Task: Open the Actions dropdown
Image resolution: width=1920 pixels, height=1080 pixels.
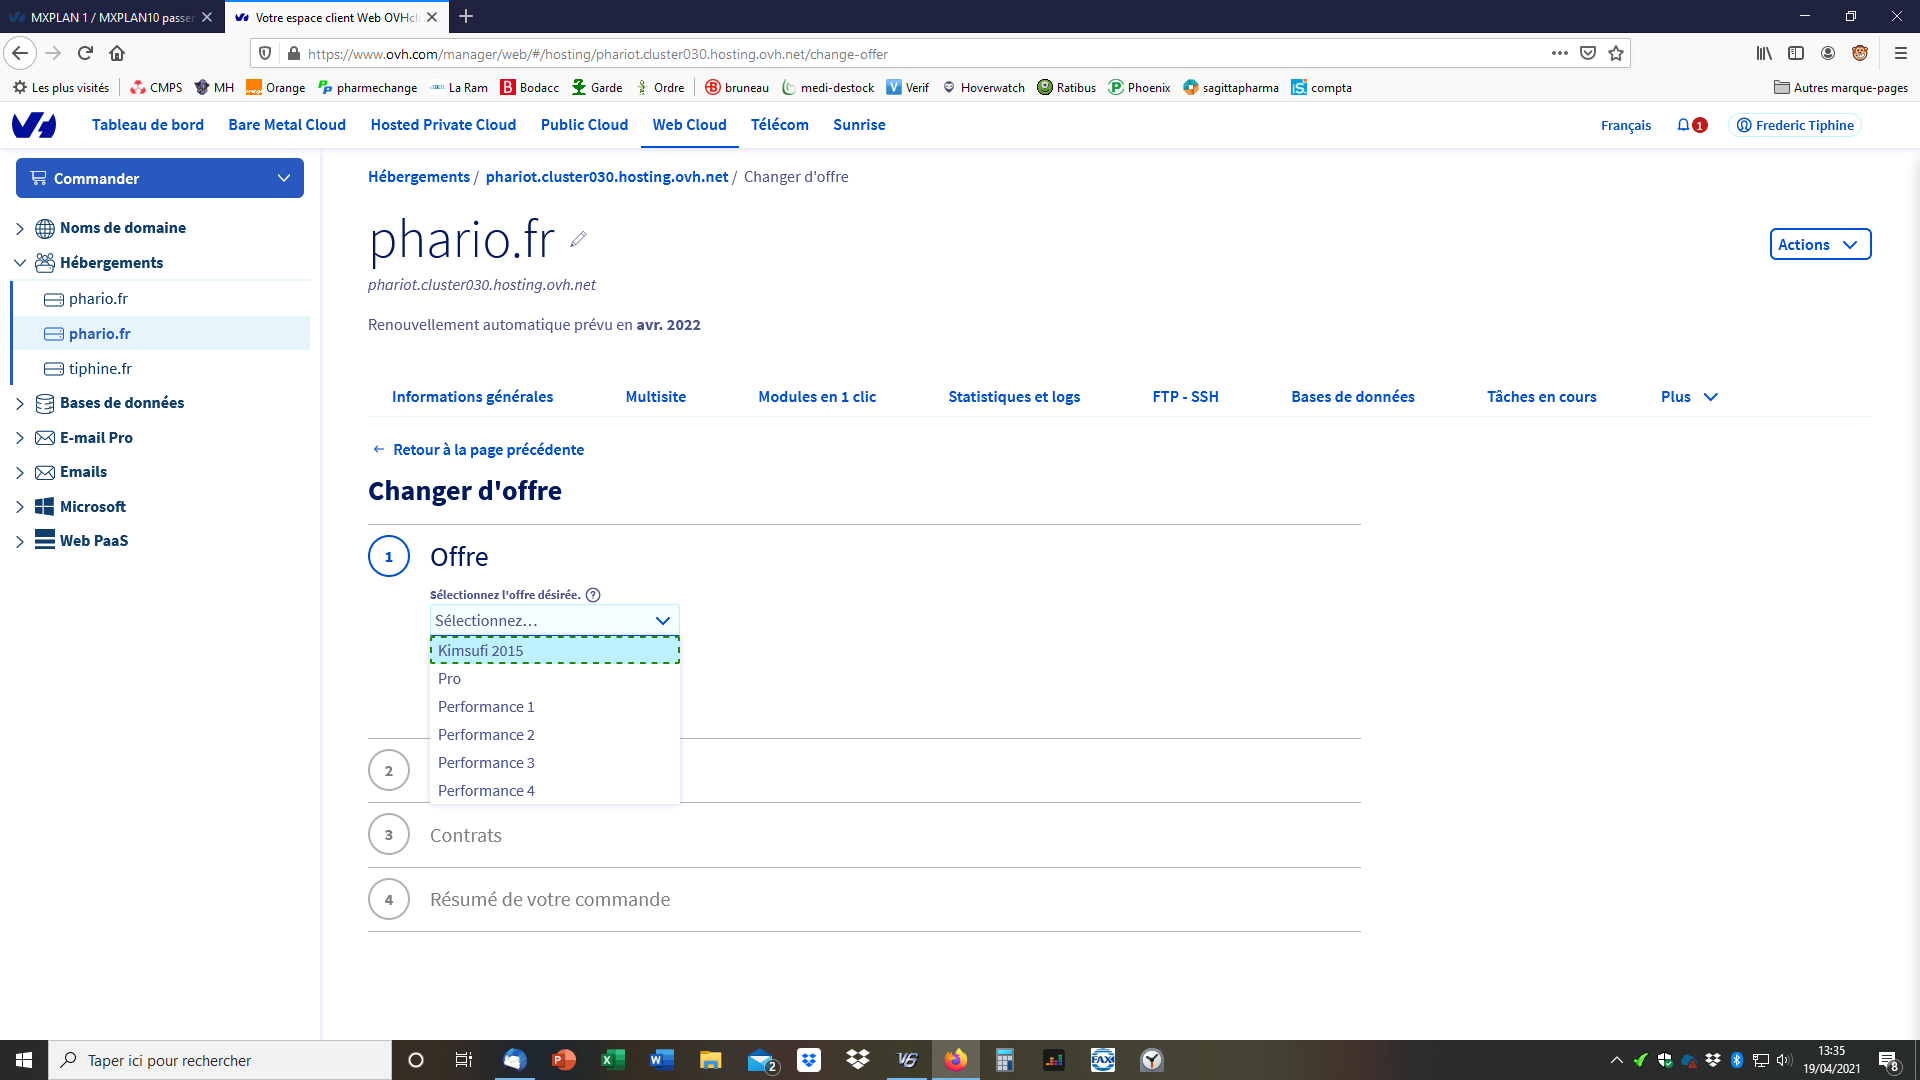Action: click(x=1819, y=245)
